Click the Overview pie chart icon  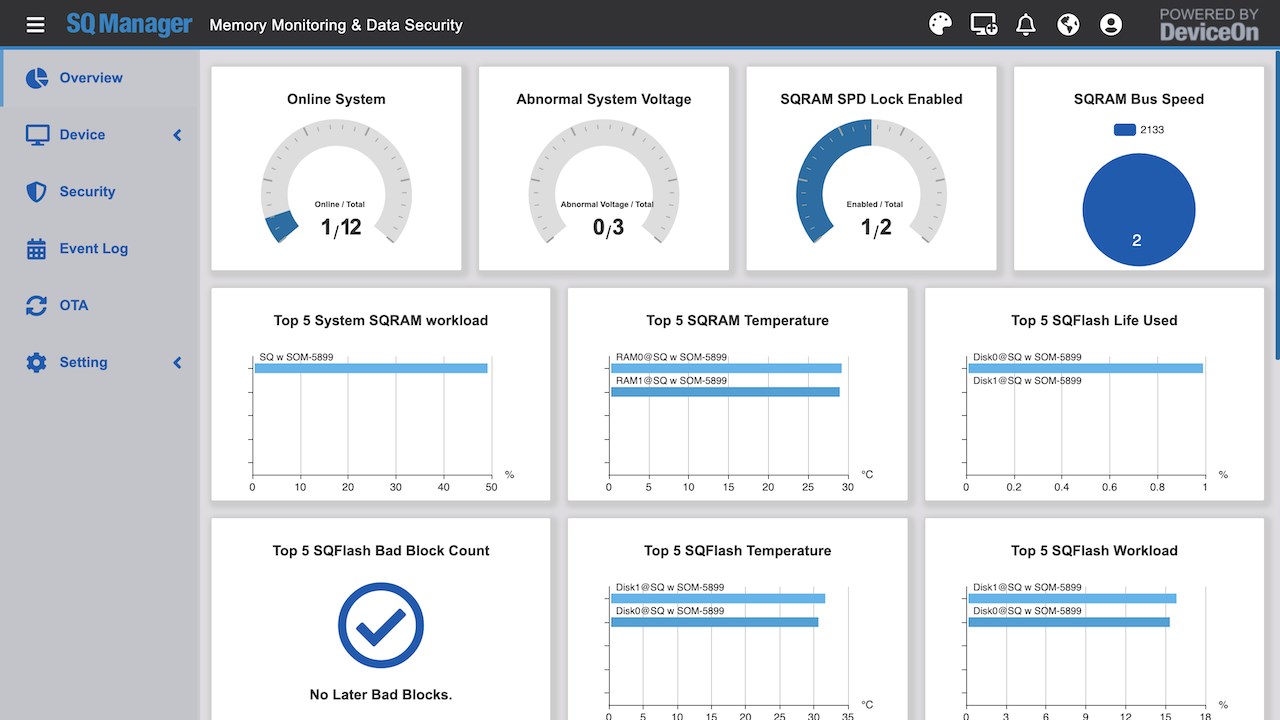click(37, 78)
